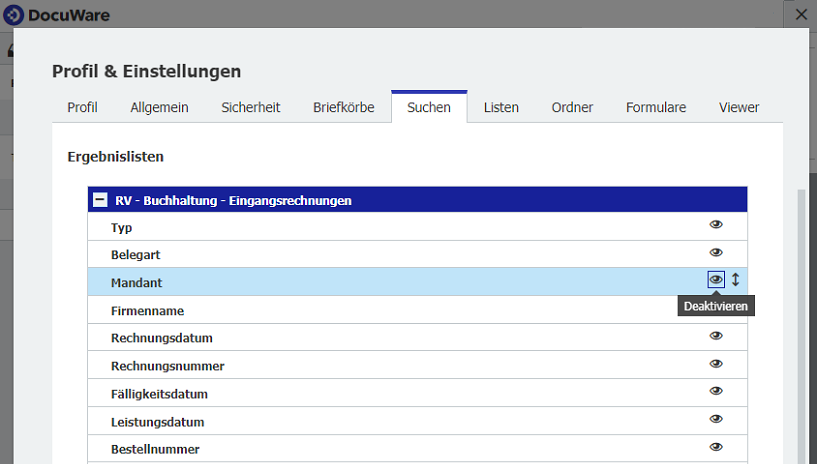Close the Profil & Einstellungen dialog

[x=800, y=15]
